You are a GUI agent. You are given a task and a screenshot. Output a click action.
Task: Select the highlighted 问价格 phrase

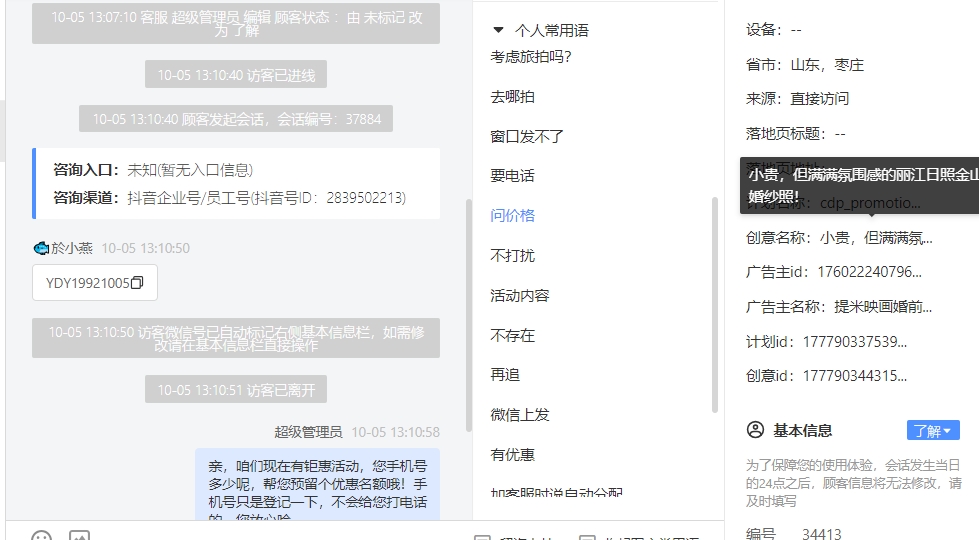[512, 216]
